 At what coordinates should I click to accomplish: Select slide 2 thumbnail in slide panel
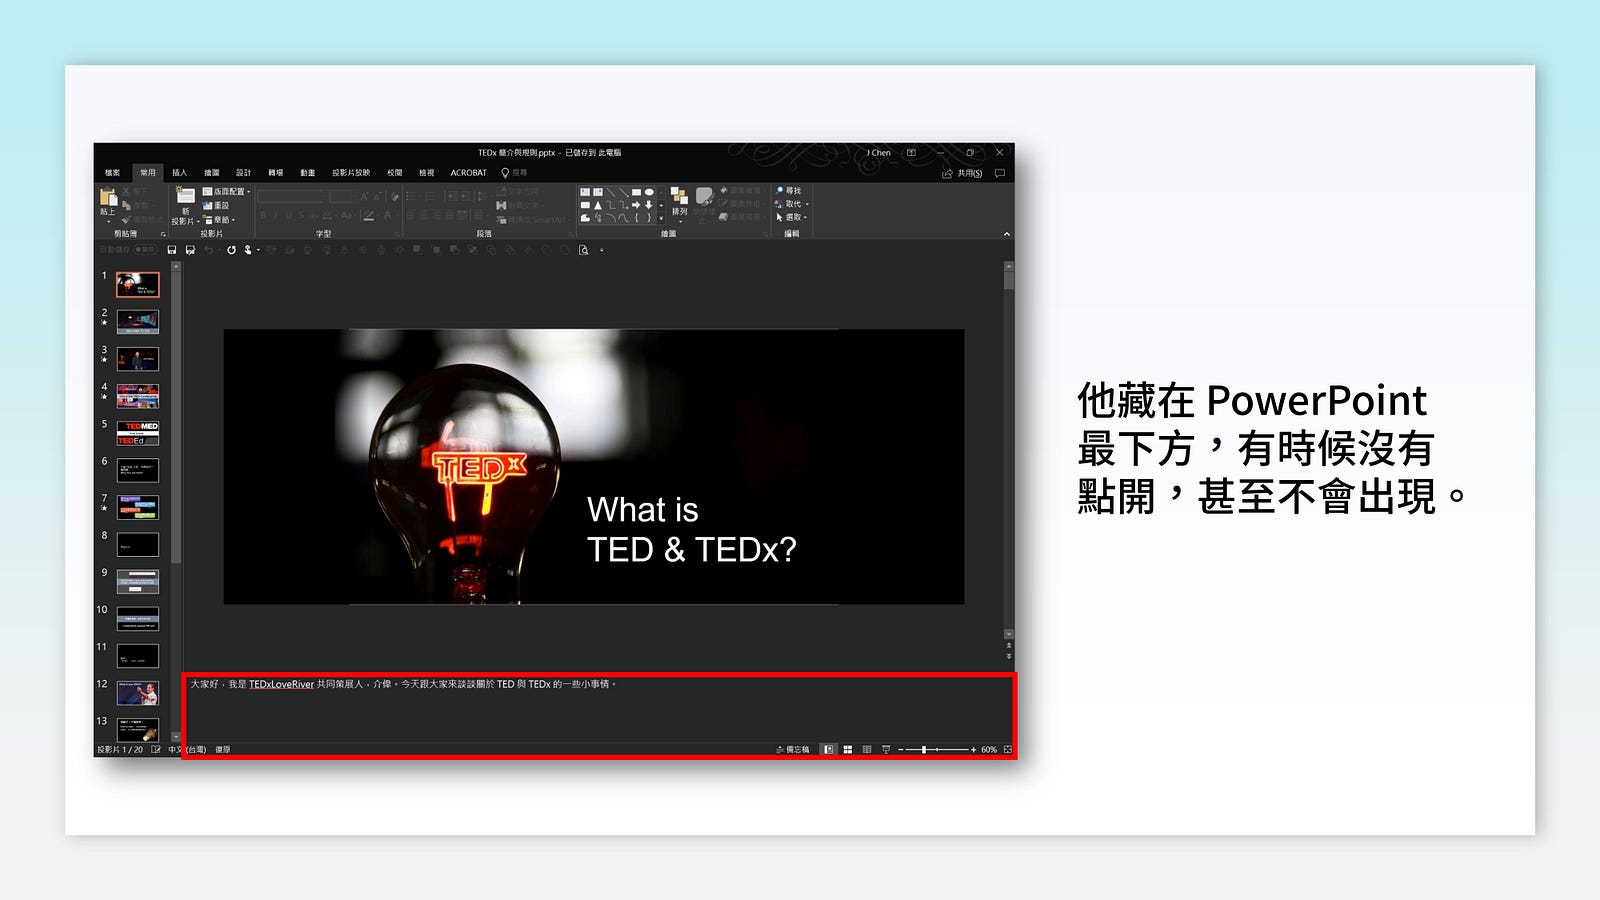[x=137, y=322]
